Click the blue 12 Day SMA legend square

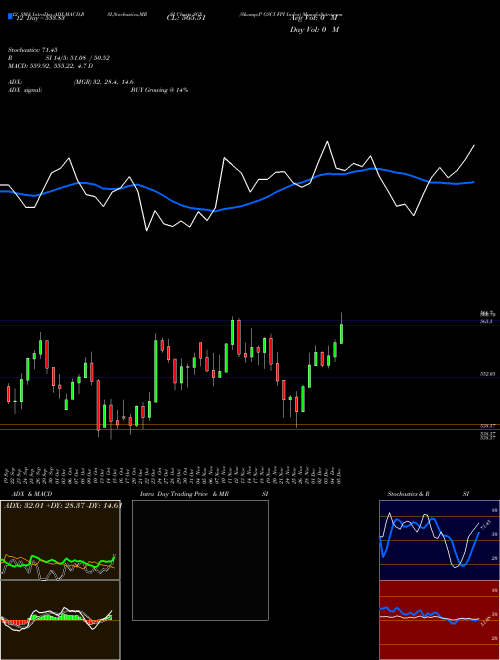(x=10, y=16)
